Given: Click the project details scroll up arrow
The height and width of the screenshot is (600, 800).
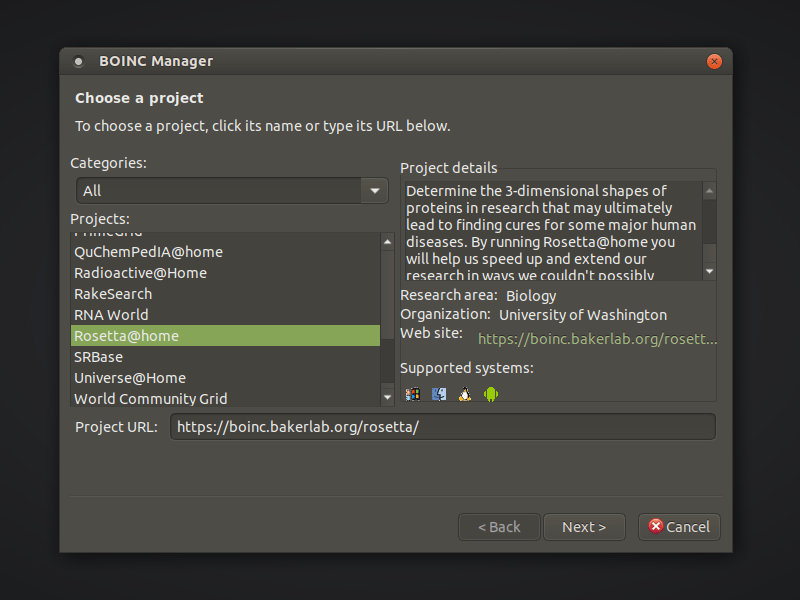Looking at the screenshot, I should click(709, 191).
